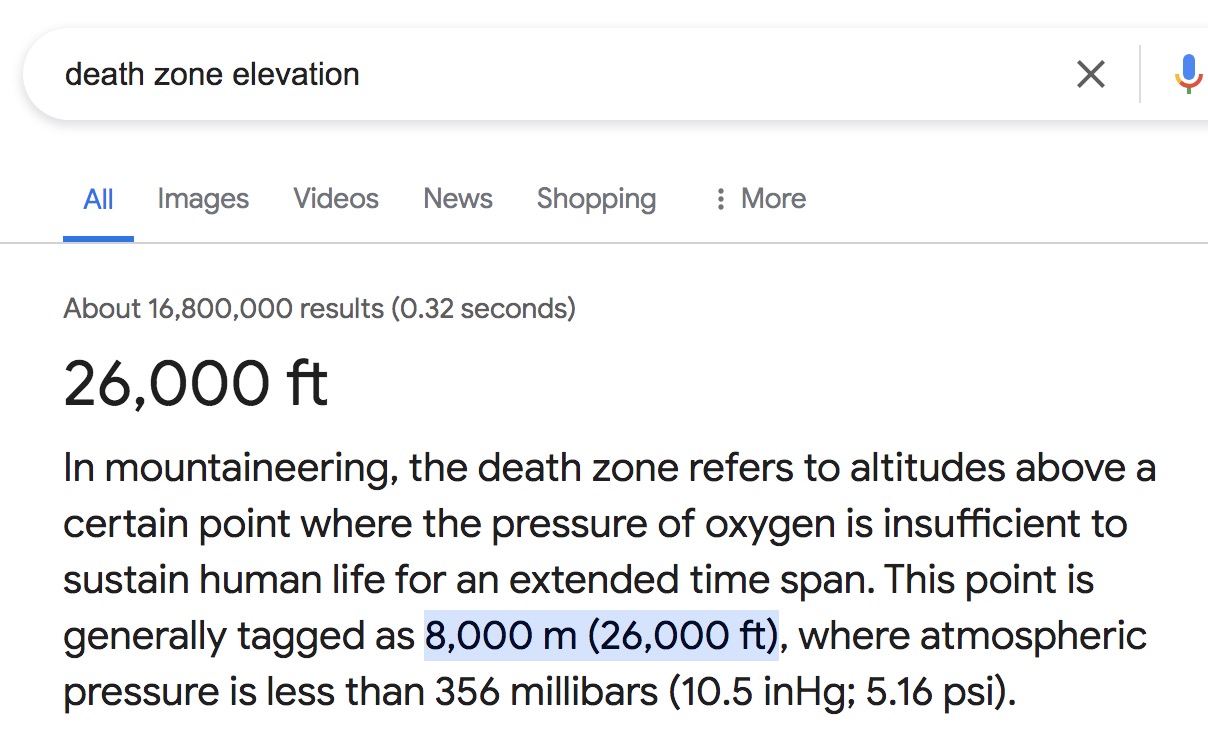The width and height of the screenshot is (1208, 744).
Task: Click the 26,000 ft answer heading
Action: point(196,383)
